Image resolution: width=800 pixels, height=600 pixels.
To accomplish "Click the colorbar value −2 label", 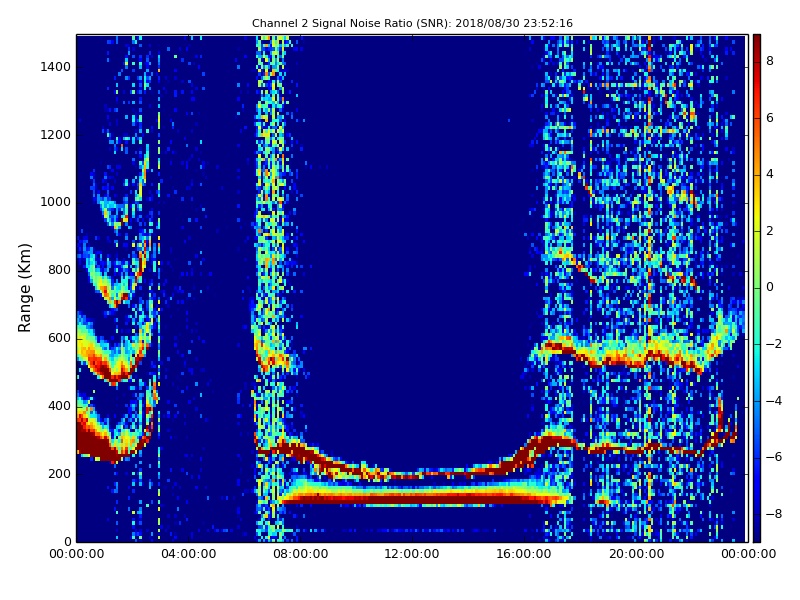I will (x=774, y=344).
